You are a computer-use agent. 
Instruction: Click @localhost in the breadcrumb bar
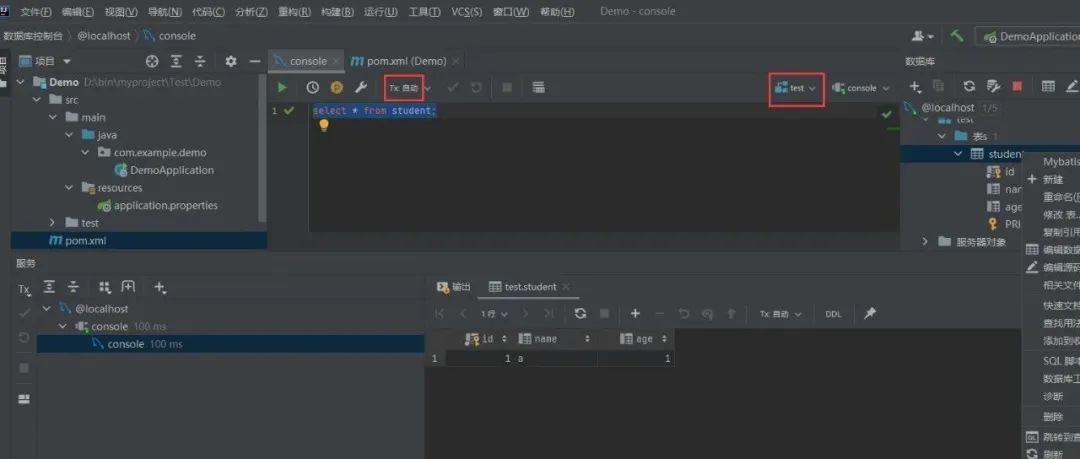[x=103, y=36]
